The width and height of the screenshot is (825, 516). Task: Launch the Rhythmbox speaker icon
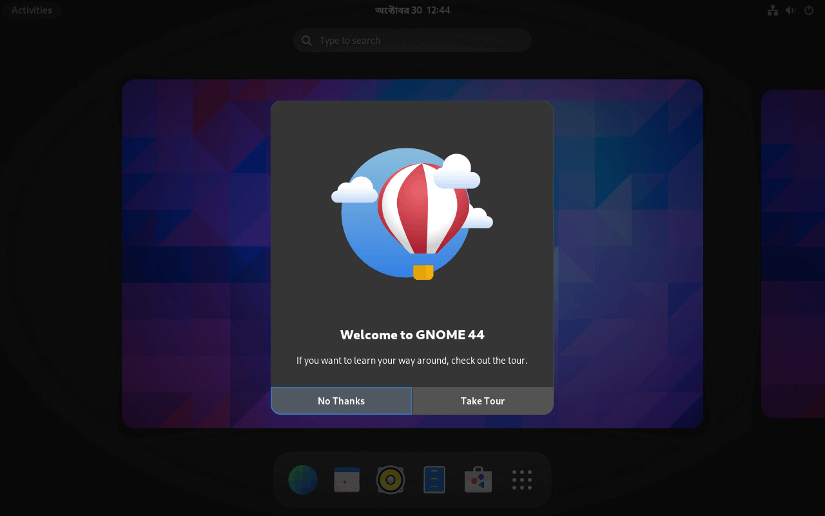[x=390, y=480]
